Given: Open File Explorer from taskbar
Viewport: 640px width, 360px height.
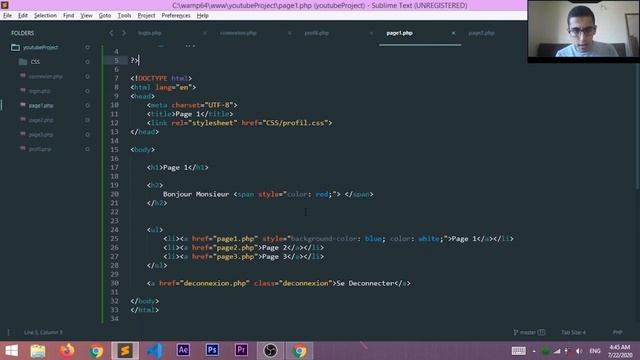Looking at the screenshot, I should click(x=38, y=351).
